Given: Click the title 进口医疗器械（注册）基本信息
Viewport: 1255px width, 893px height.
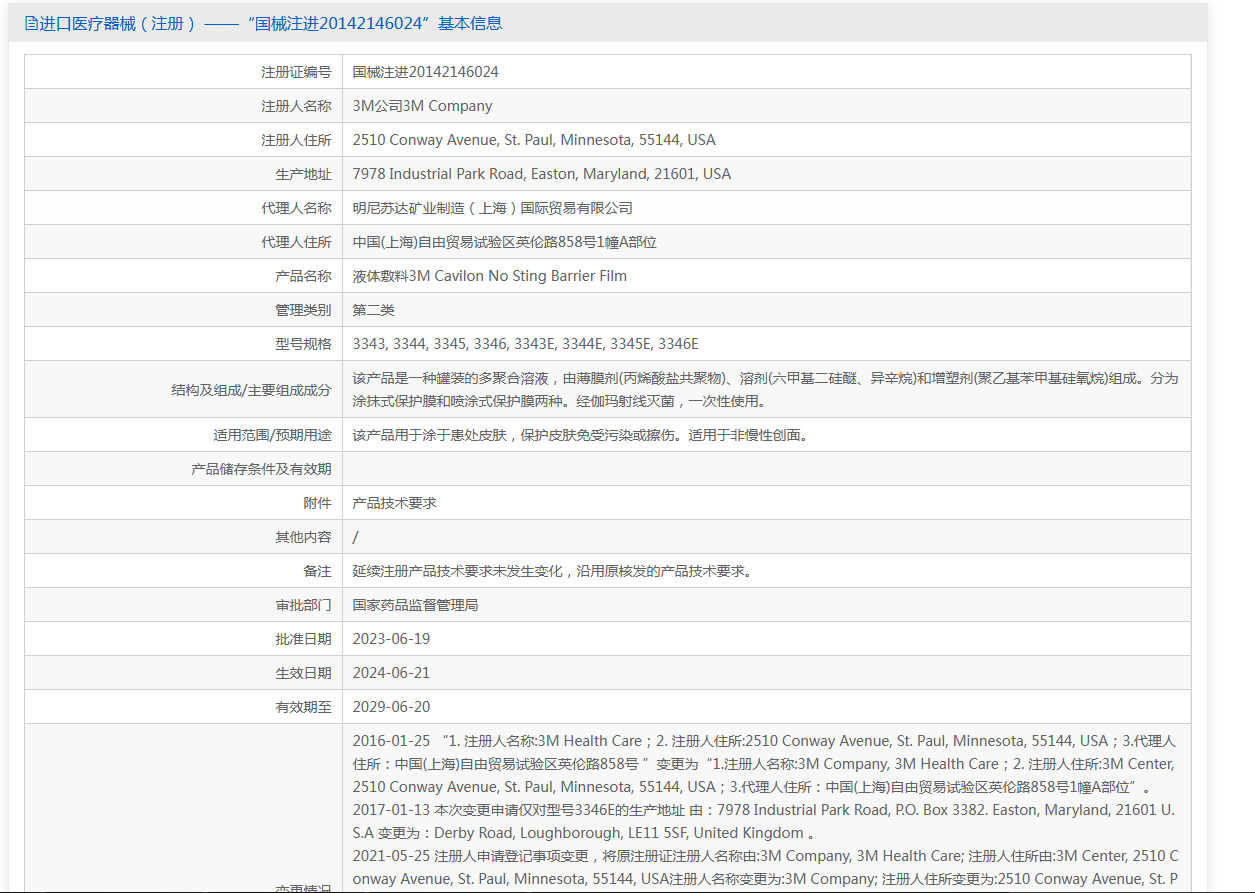Looking at the screenshot, I should 271,23.
